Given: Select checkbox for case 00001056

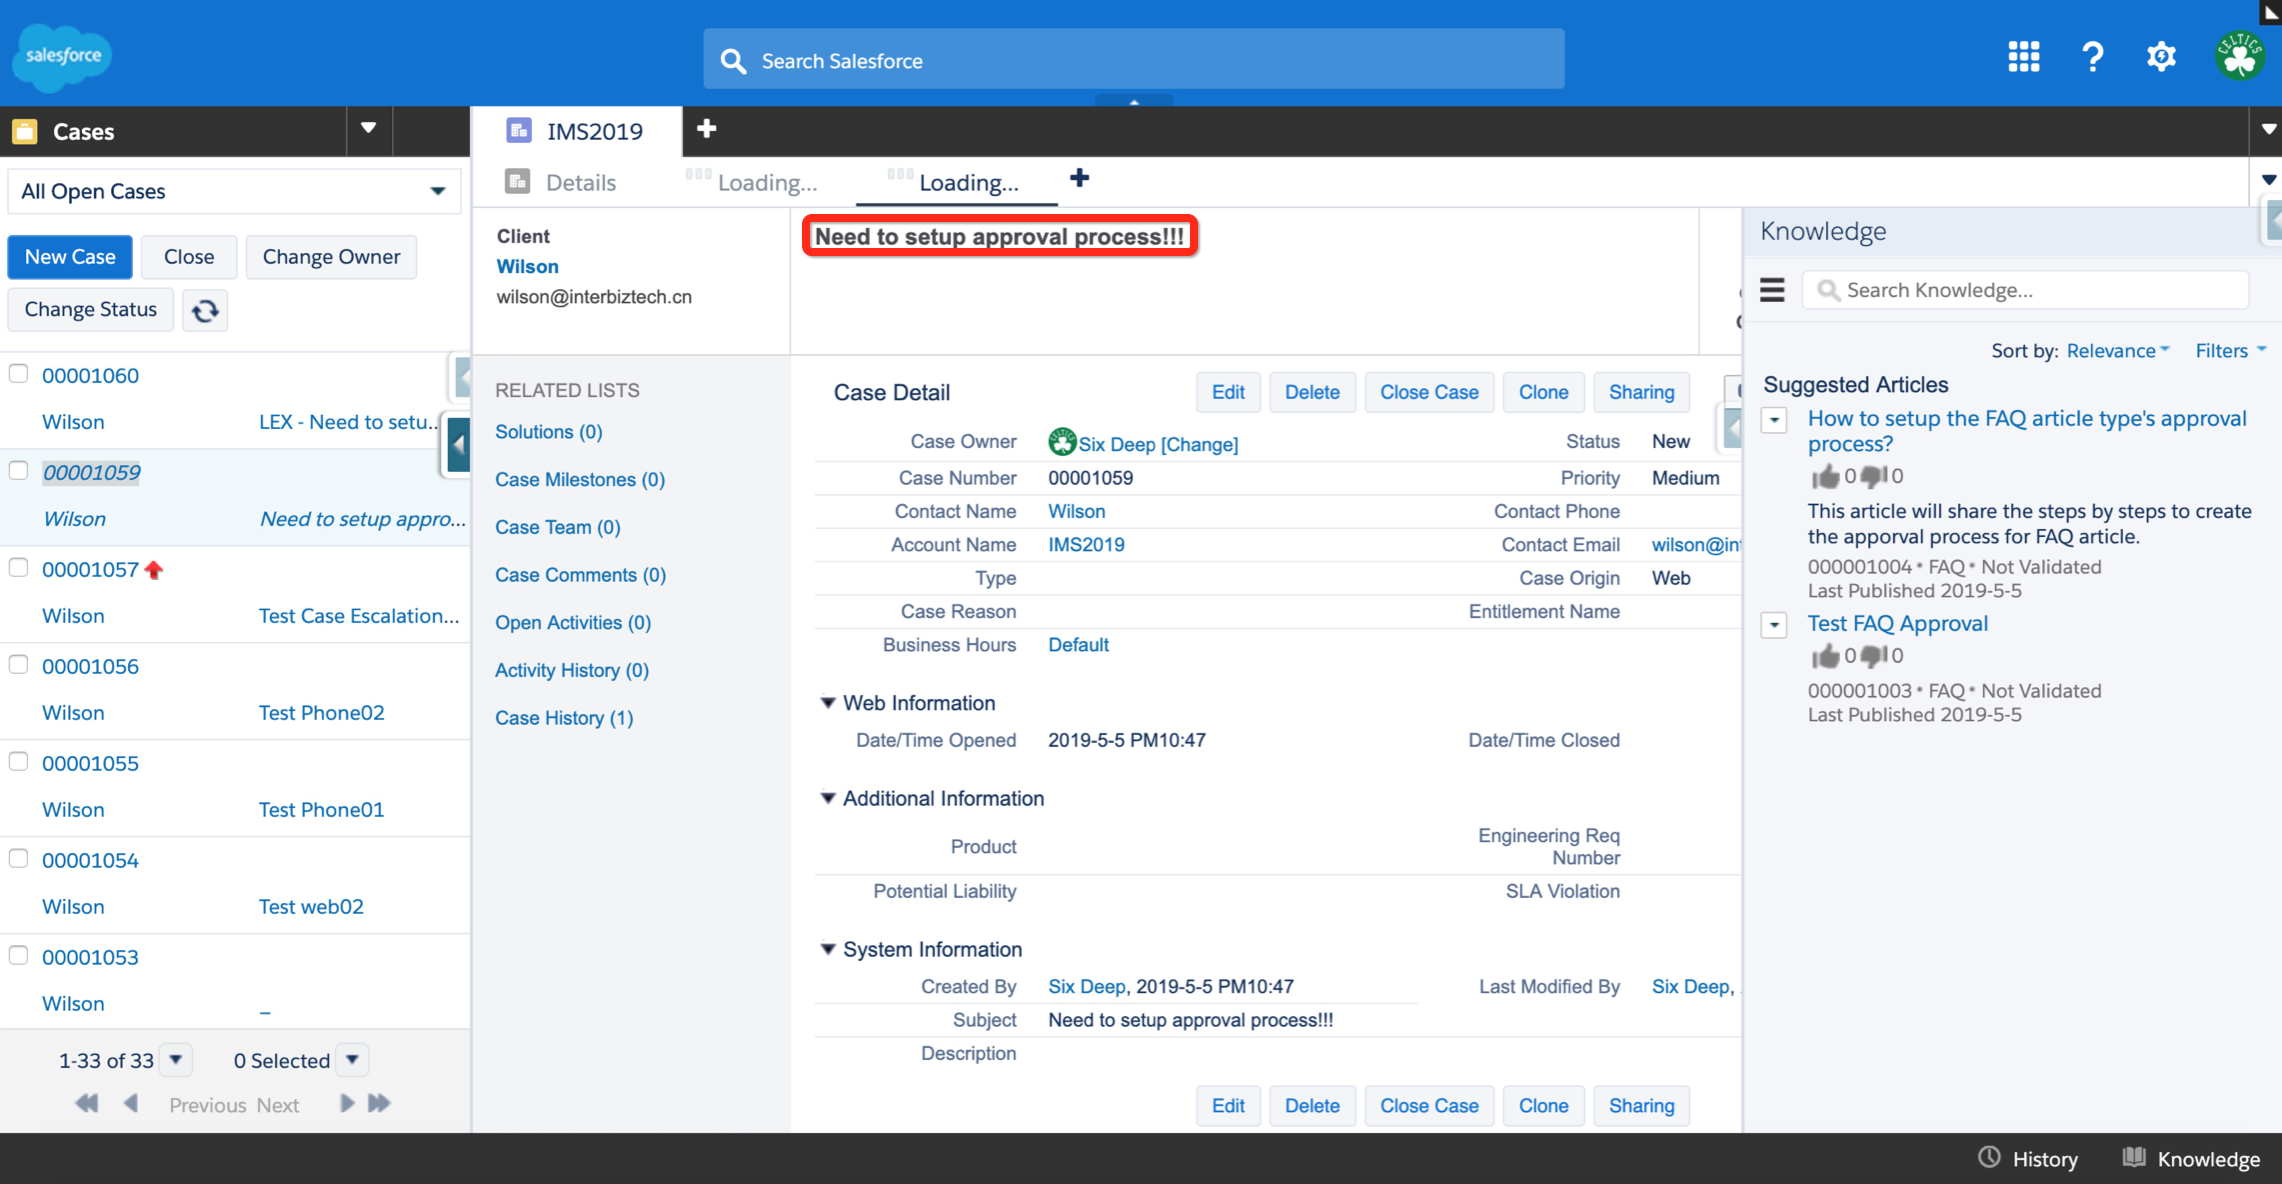Looking at the screenshot, I should 19,665.
